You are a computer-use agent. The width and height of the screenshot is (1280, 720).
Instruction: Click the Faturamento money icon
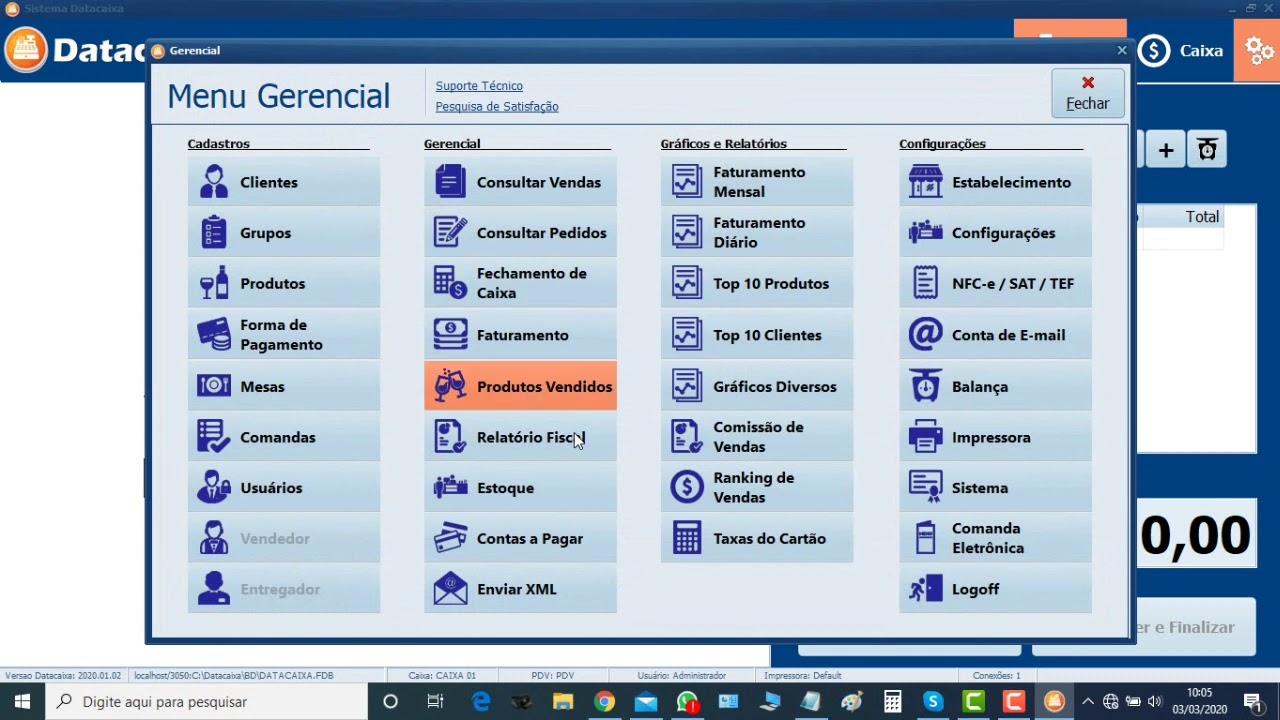click(x=450, y=335)
